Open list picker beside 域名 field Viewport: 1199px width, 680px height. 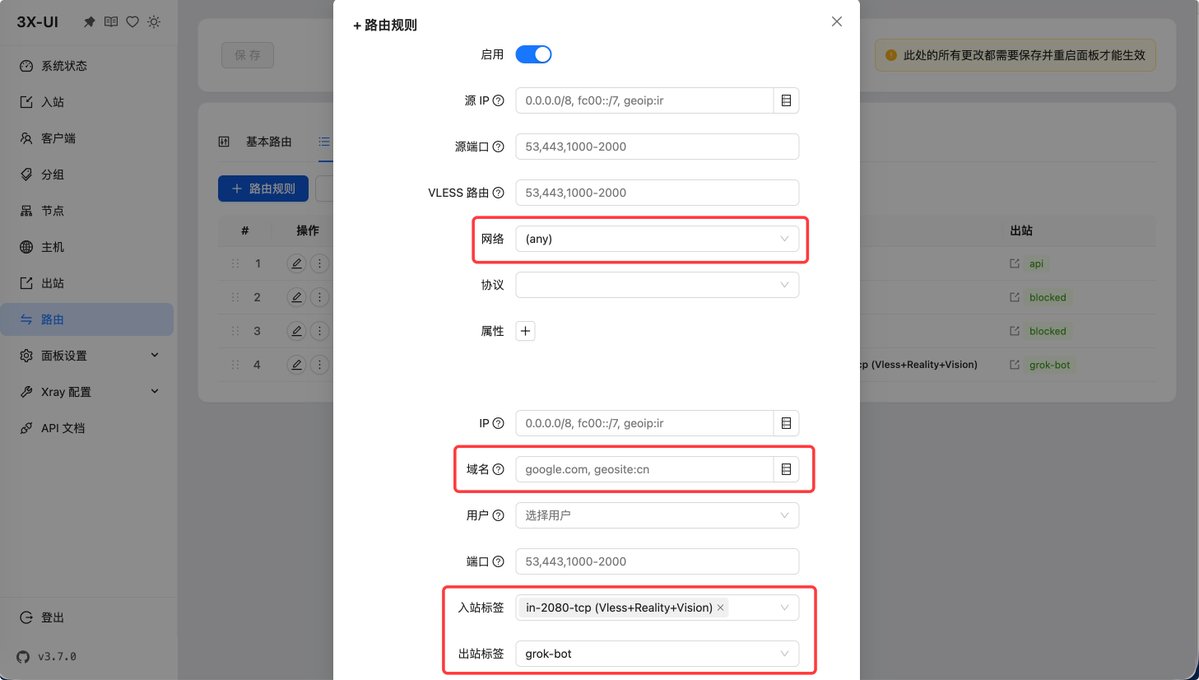click(x=786, y=469)
